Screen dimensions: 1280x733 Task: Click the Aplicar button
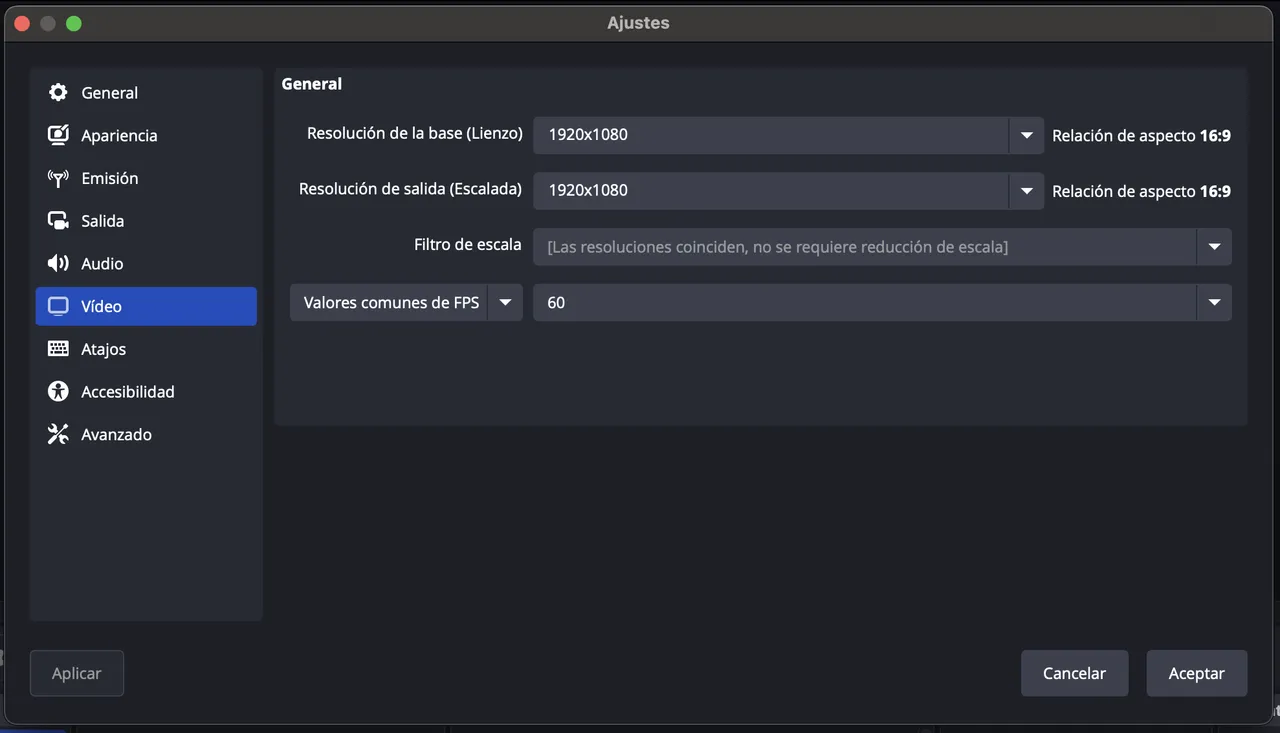tap(77, 673)
